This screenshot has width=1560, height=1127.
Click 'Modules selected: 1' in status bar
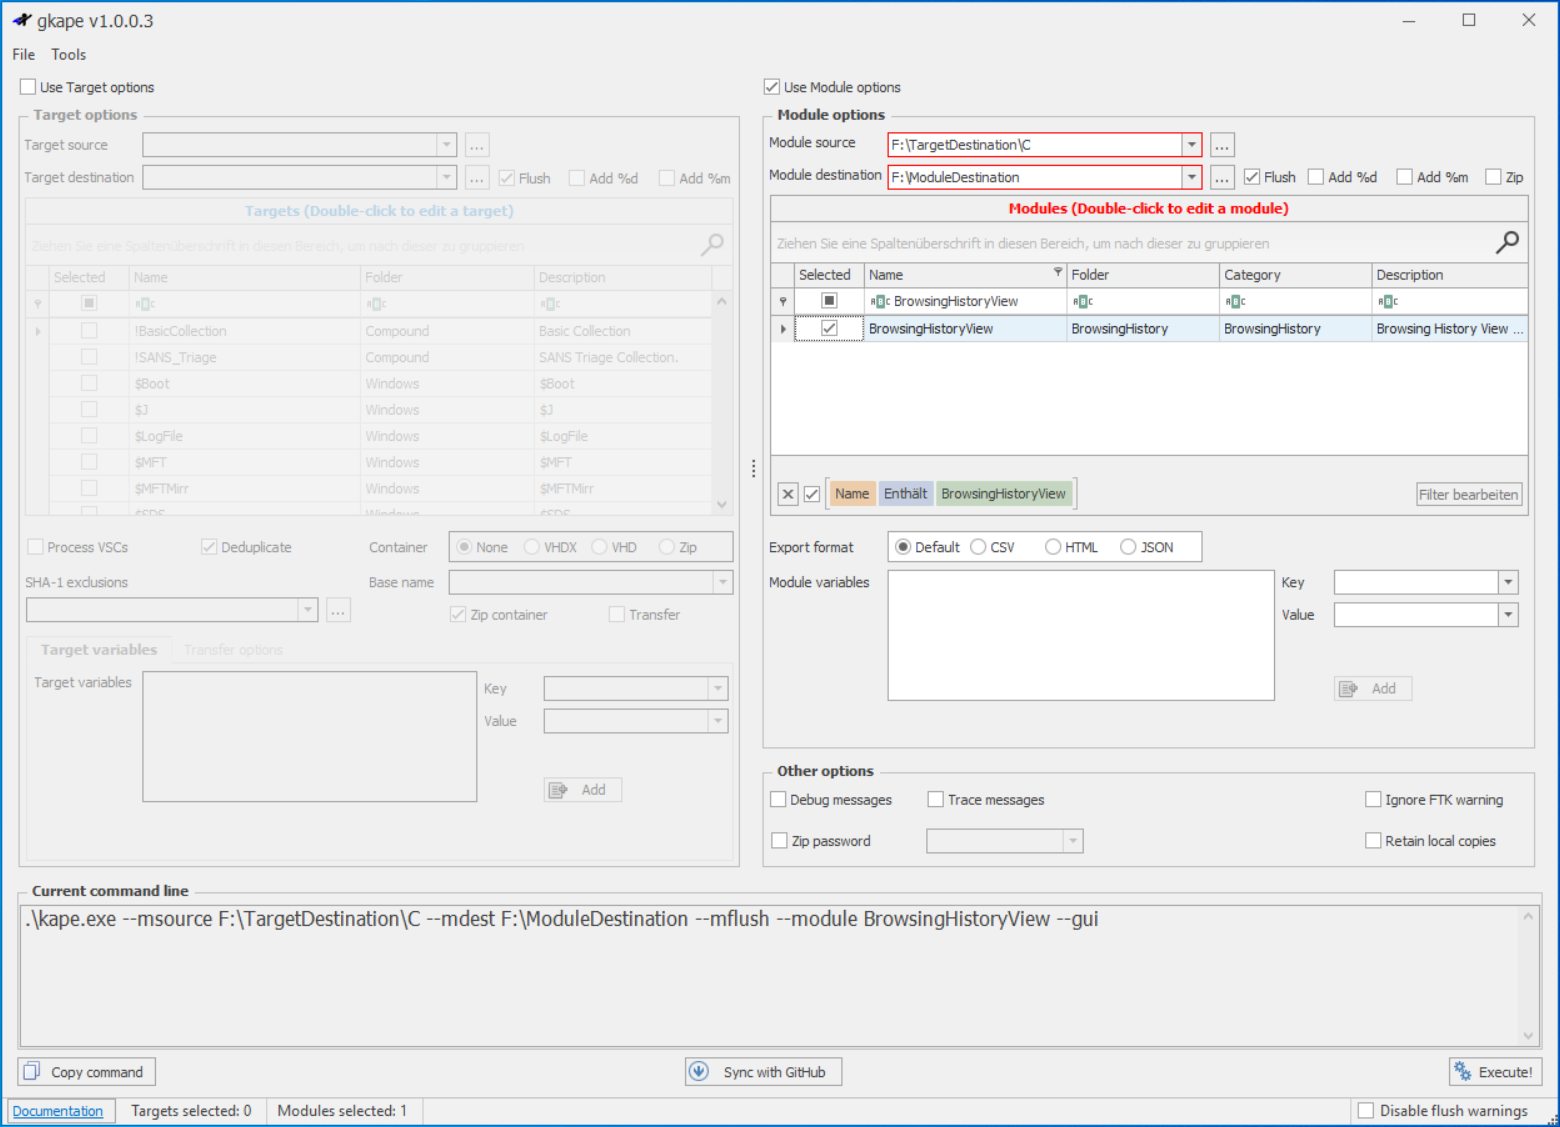(x=342, y=1111)
